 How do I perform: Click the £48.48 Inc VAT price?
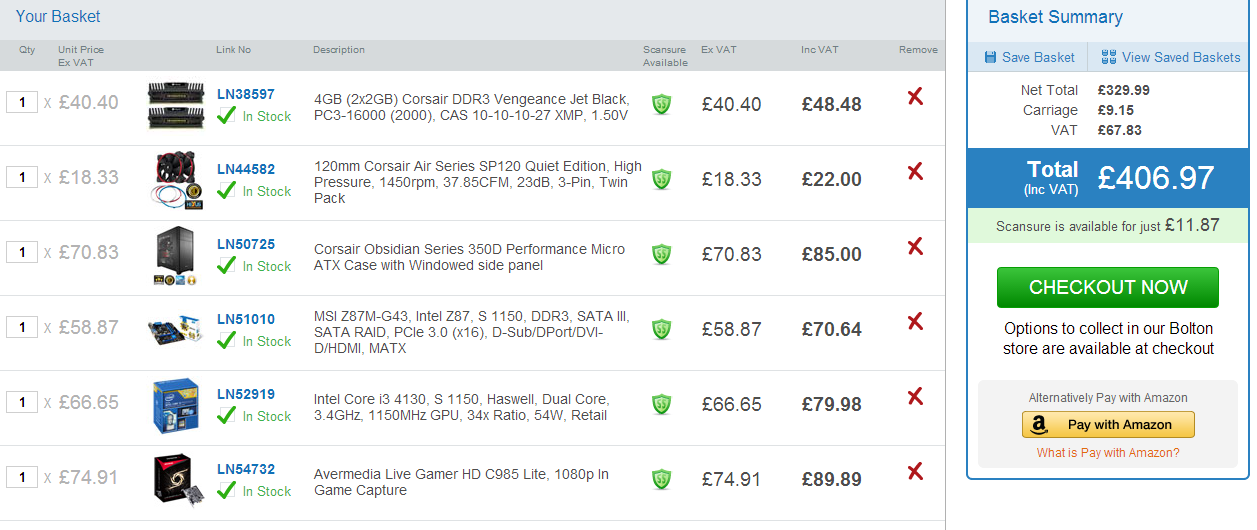pyautogui.click(x=831, y=104)
